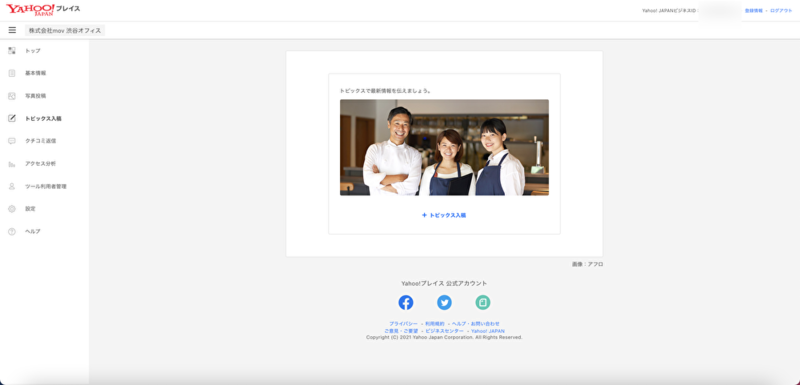Viewport: 800px width, 385px height.
Task: Open the Yahoo! JAPAN footer link
Action: 488,331
